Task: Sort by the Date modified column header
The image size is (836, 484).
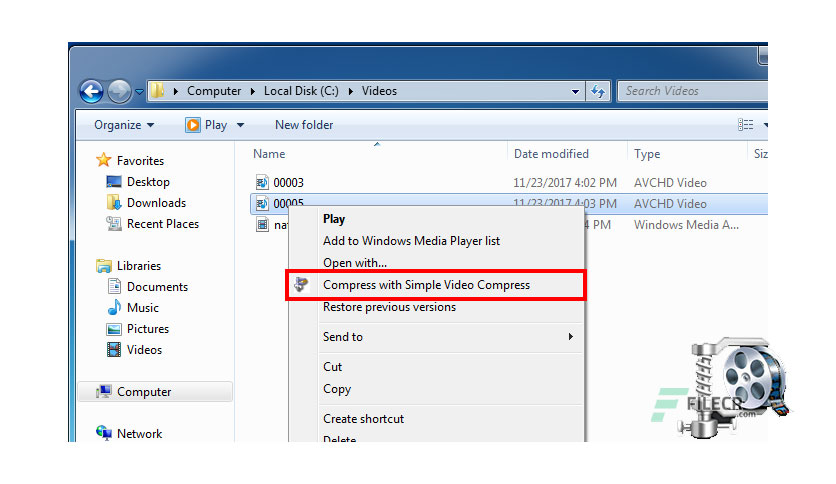Action: (x=551, y=154)
